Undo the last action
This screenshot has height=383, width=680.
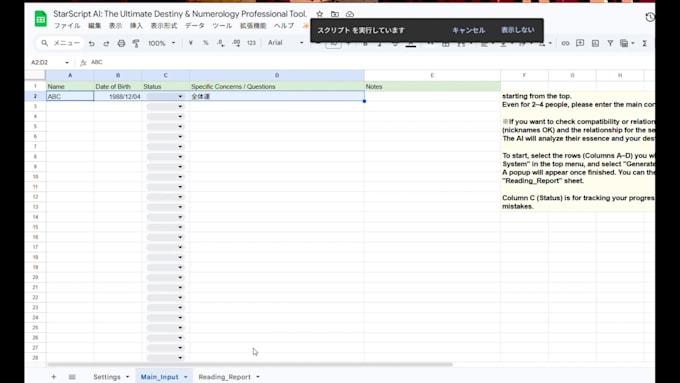coord(92,43)
